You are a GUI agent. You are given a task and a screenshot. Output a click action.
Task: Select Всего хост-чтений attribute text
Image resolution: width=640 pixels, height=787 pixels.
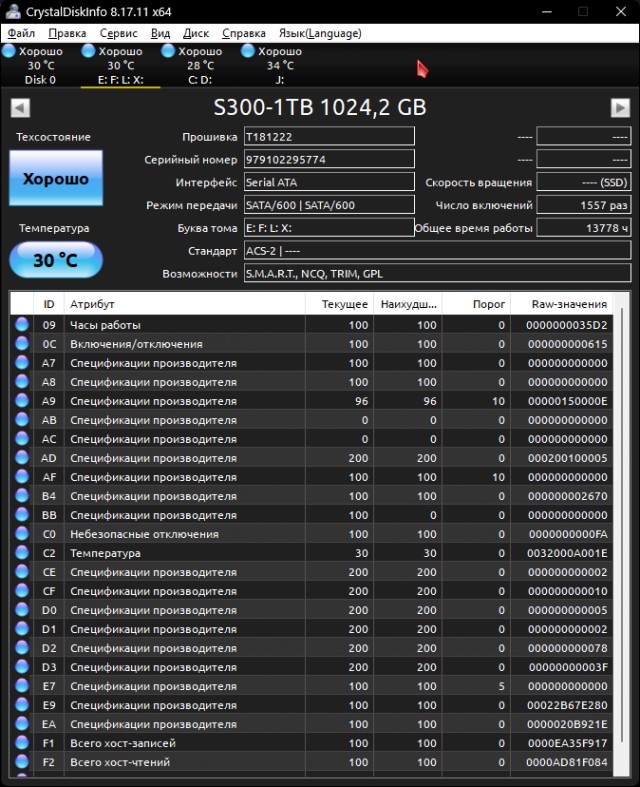[120, 762]
